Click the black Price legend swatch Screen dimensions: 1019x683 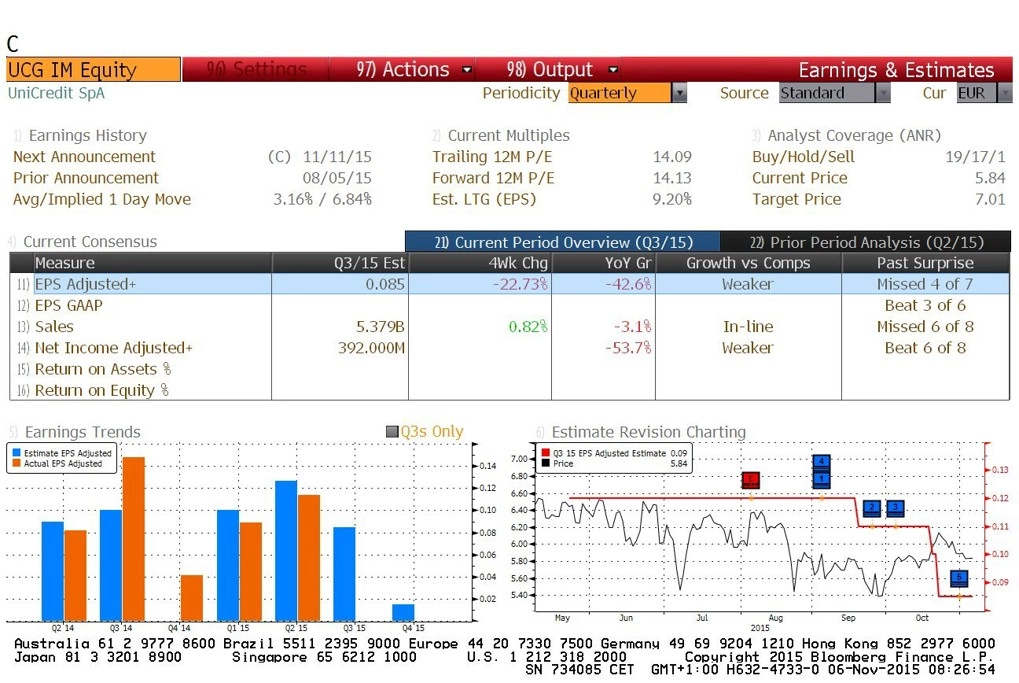(546, 463)
